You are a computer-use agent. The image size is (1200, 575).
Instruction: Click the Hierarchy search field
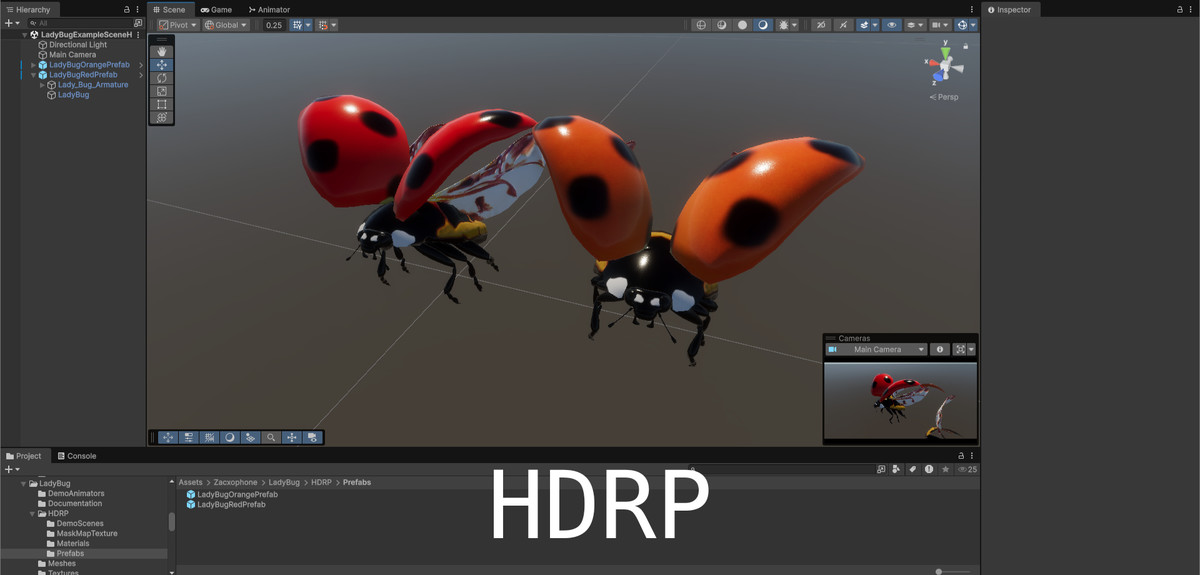80,22
